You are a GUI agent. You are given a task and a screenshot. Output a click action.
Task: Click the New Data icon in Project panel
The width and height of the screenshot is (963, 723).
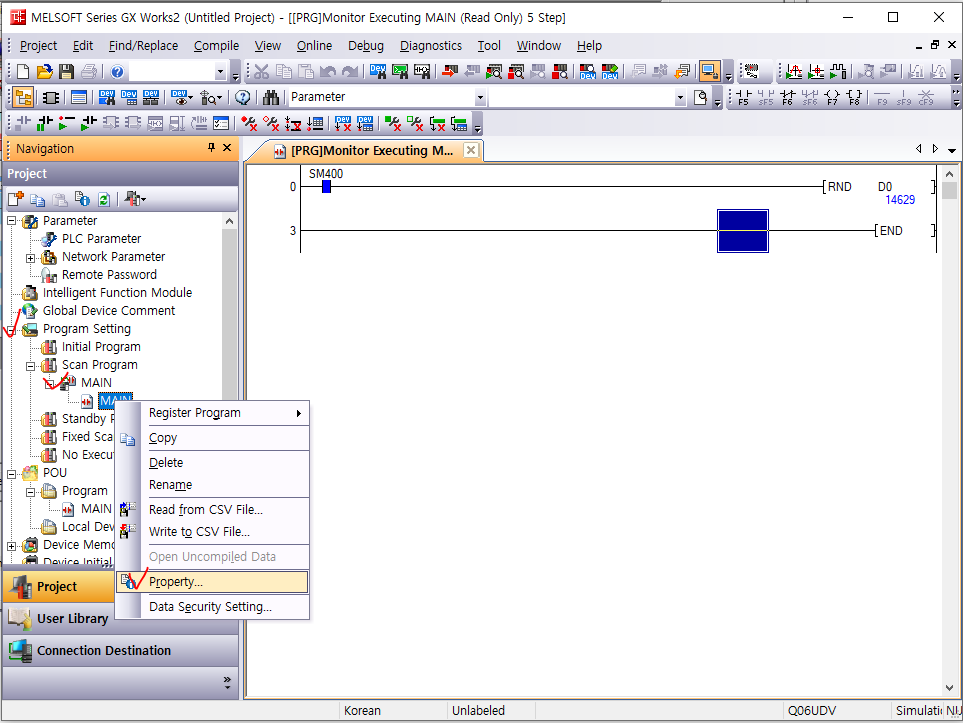16,199
